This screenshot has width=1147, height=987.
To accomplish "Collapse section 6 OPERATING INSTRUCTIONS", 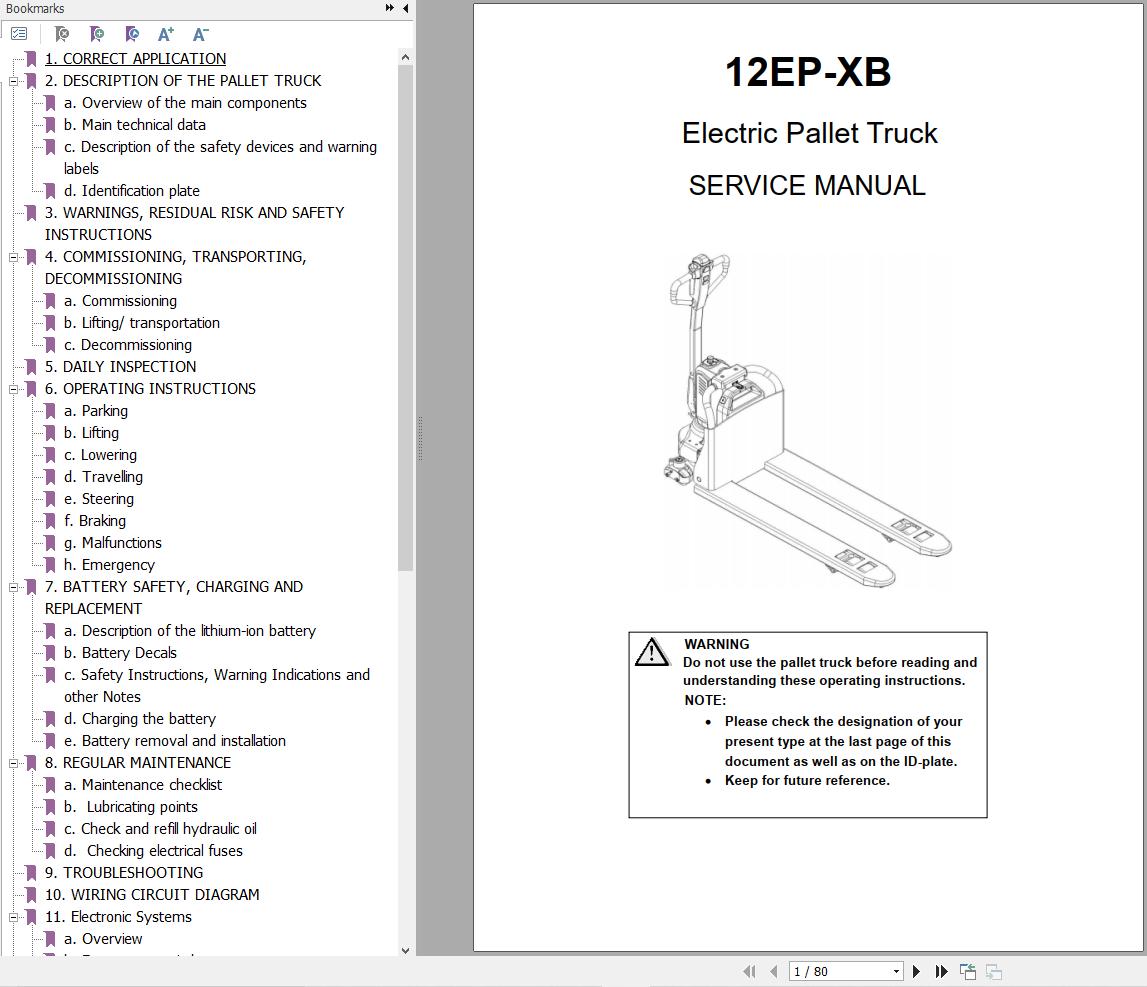I will [x=12, y=389].
